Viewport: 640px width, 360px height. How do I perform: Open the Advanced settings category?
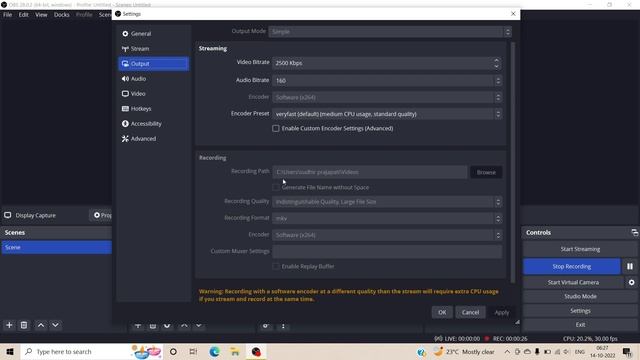coord(153,139)
